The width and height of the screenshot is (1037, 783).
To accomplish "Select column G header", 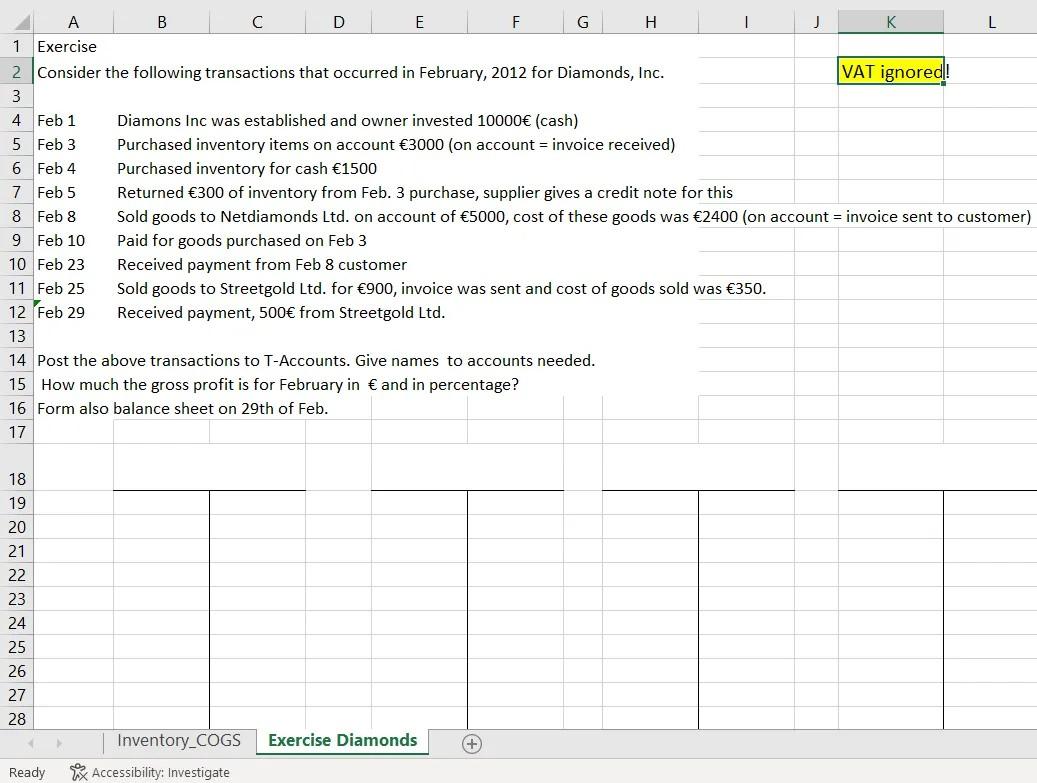I will click(x=583, y=22).
